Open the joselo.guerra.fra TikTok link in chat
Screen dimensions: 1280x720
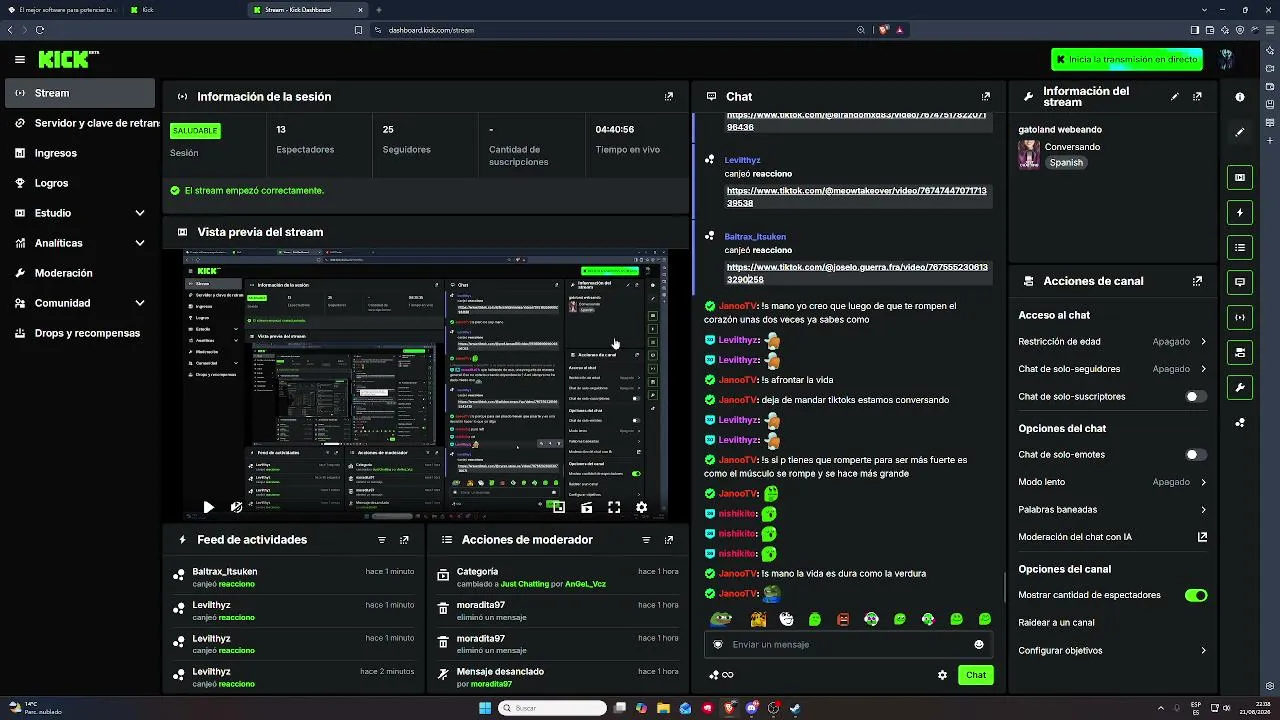857,273
